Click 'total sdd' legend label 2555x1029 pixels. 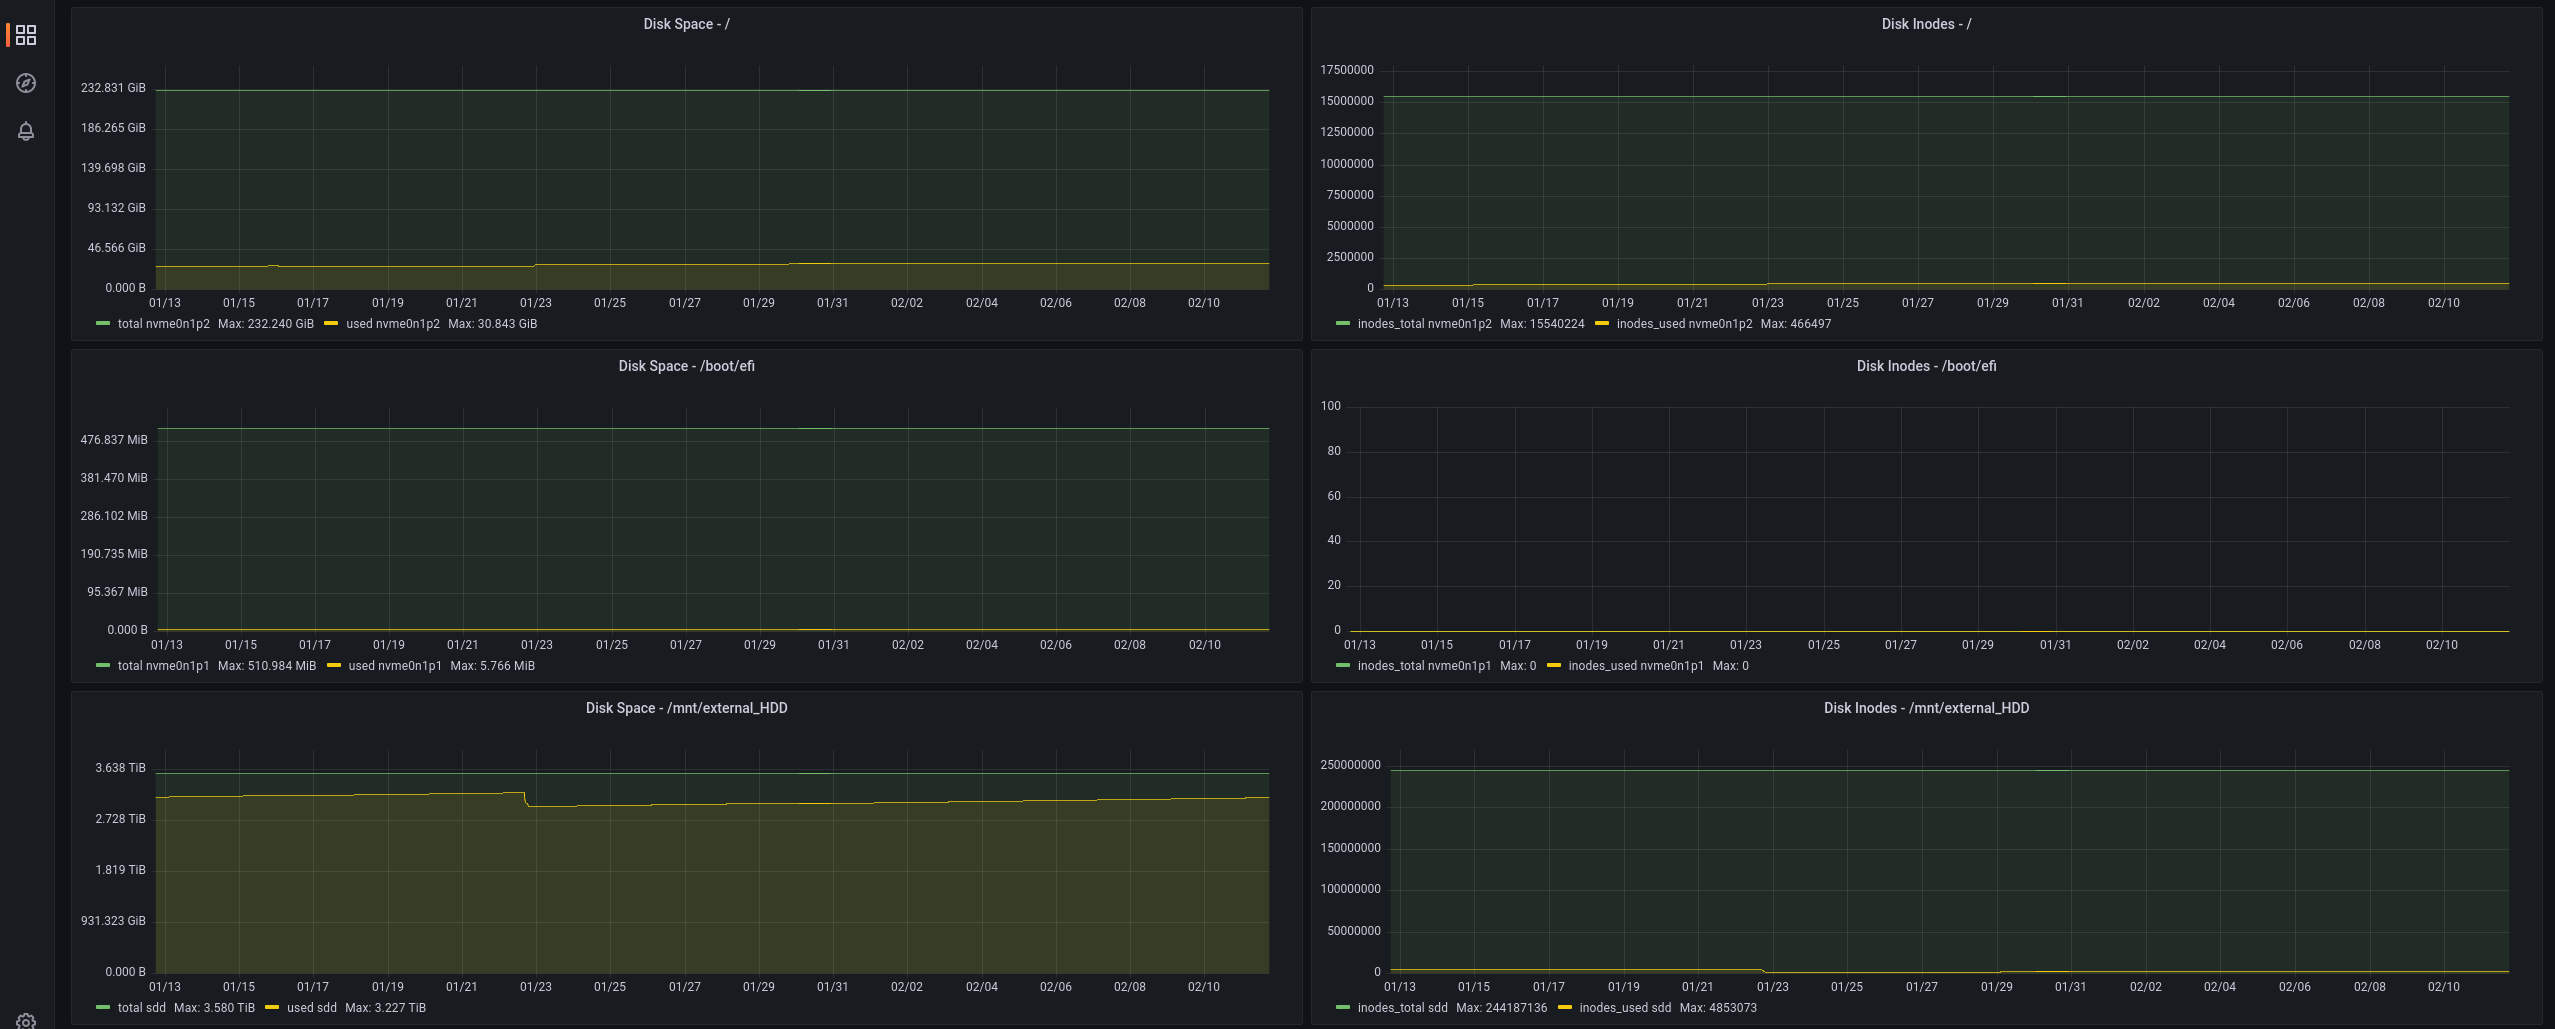(x=141, y=1008)
